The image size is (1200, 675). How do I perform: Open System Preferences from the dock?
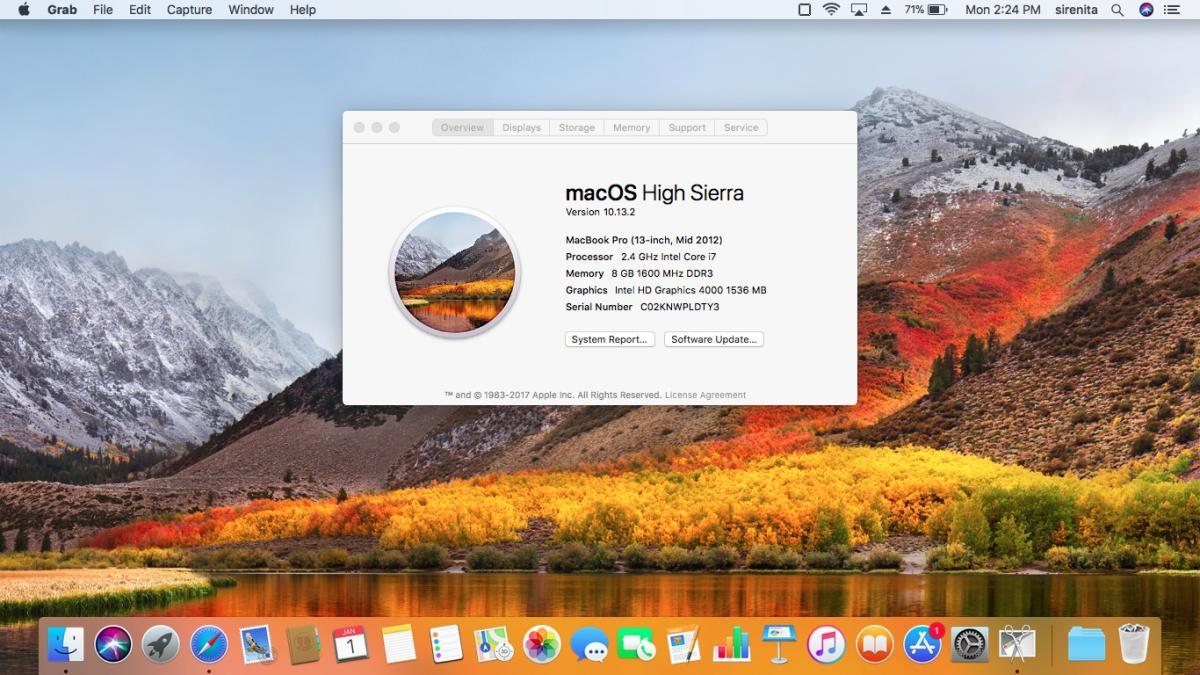click(x=969, y=645)
